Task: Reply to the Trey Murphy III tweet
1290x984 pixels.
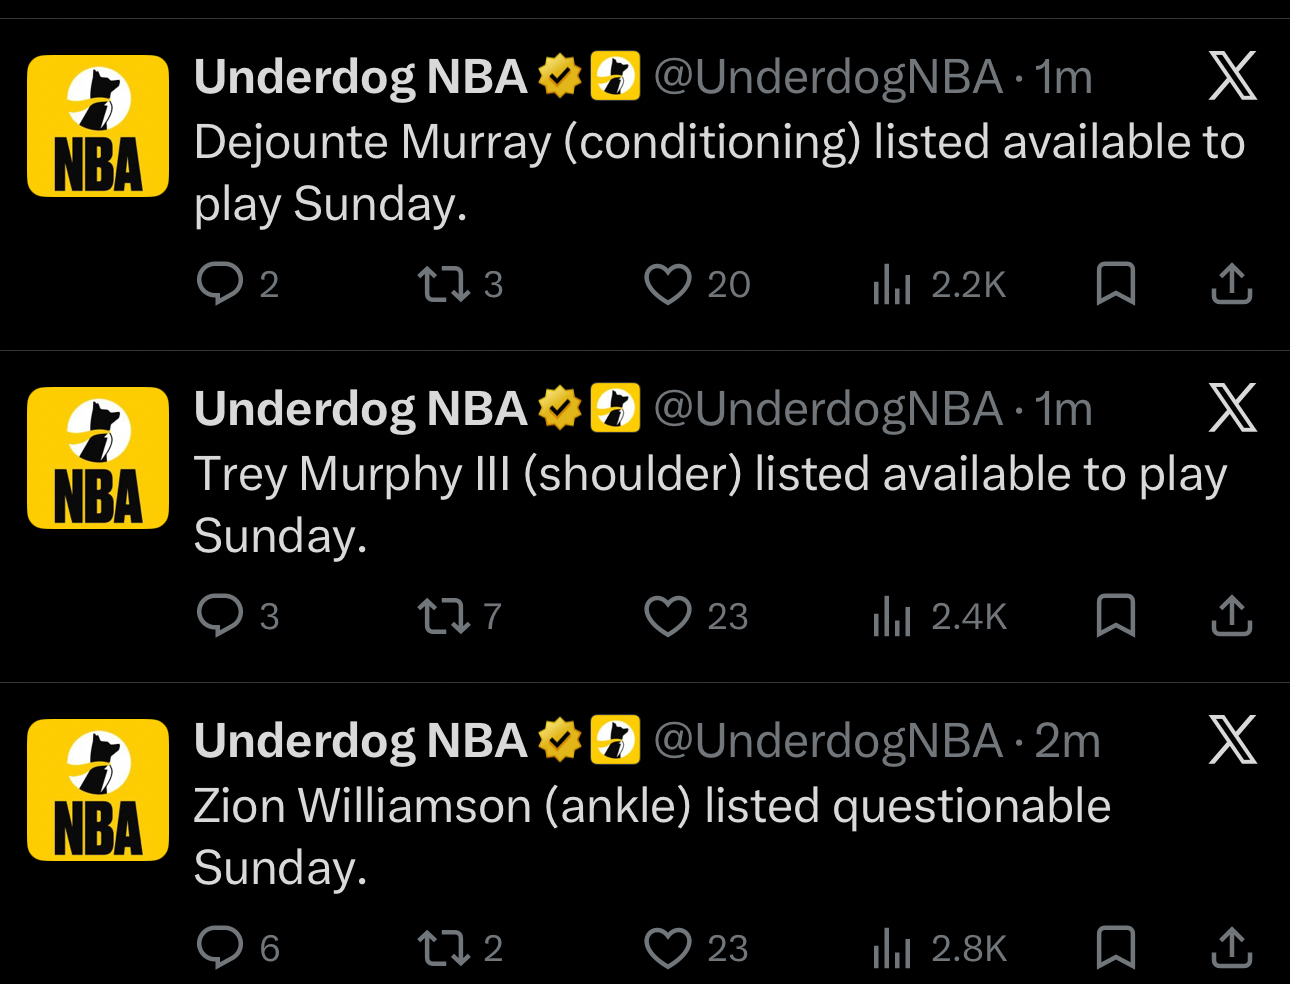Action: (220, 616)
